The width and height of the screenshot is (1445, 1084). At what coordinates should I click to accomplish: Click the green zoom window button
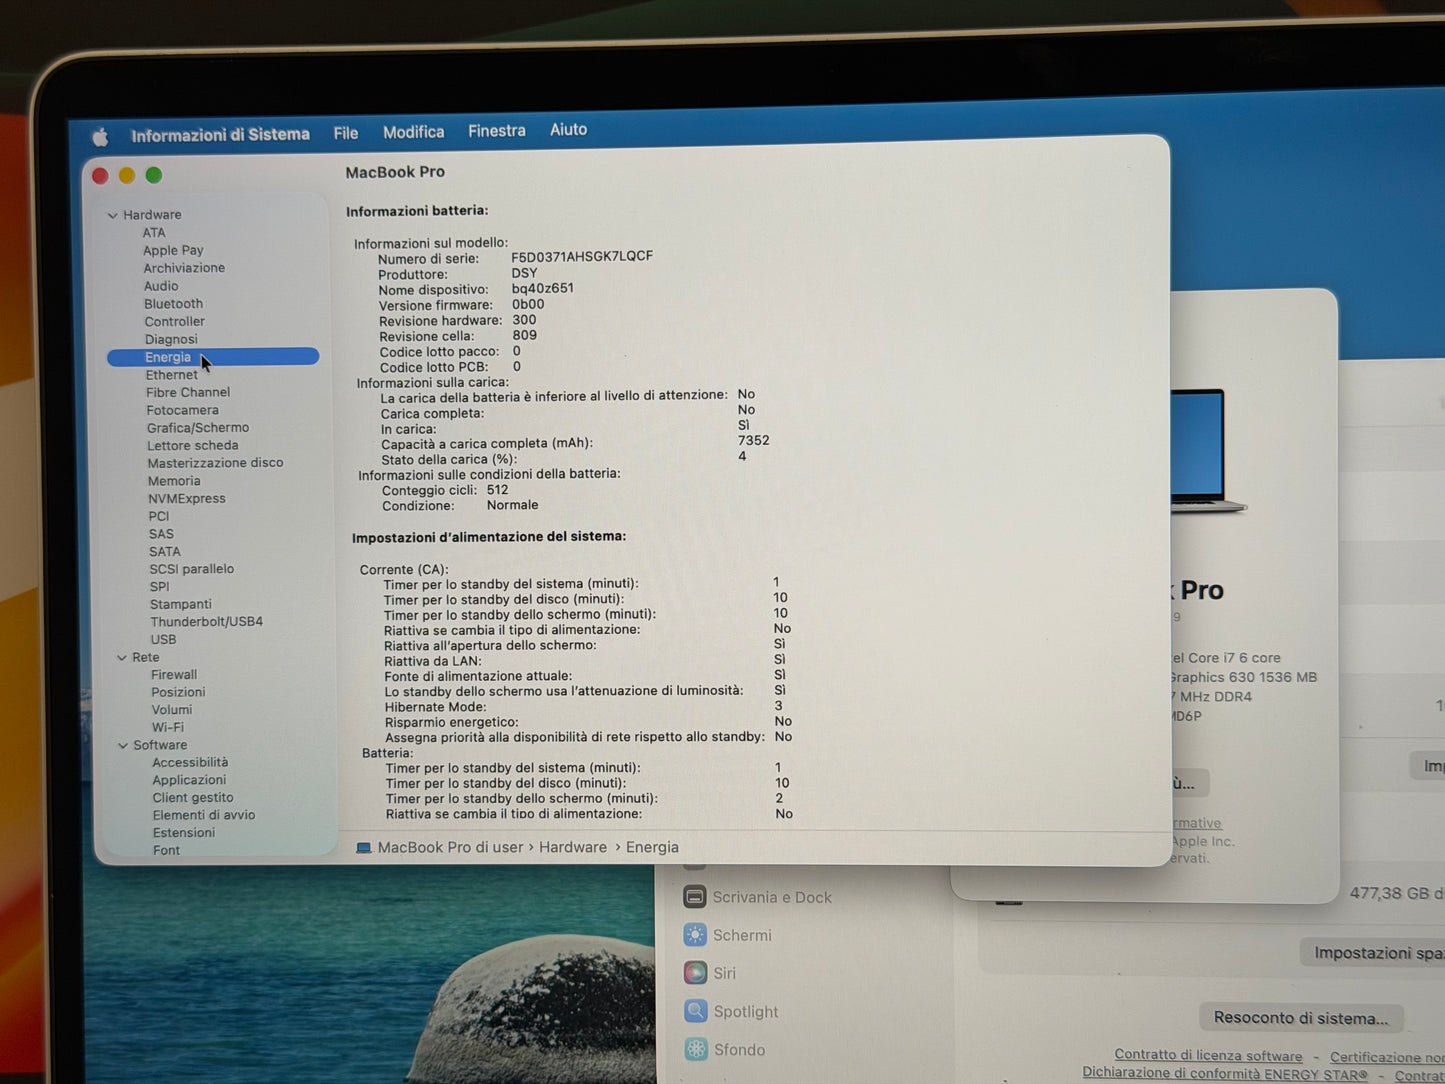pos(154,175)
